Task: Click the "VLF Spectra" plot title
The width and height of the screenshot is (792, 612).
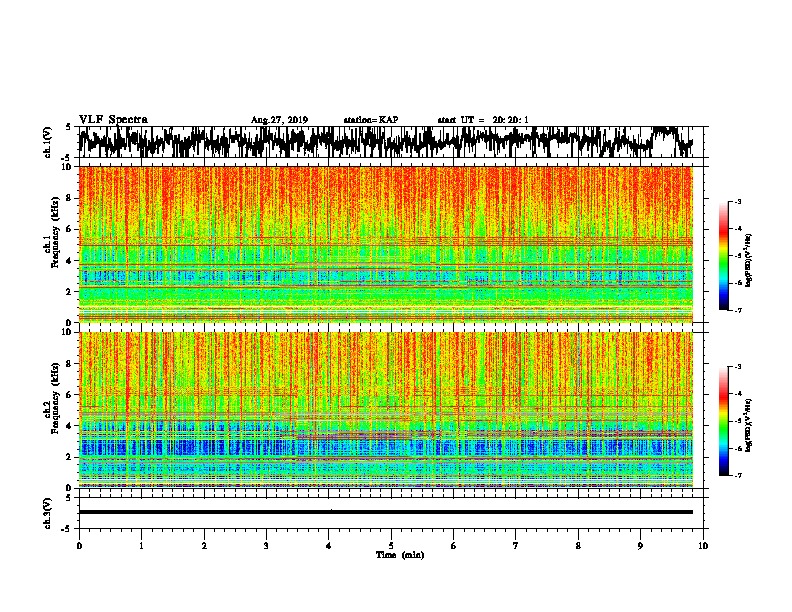Action: (x=113, y=120)
